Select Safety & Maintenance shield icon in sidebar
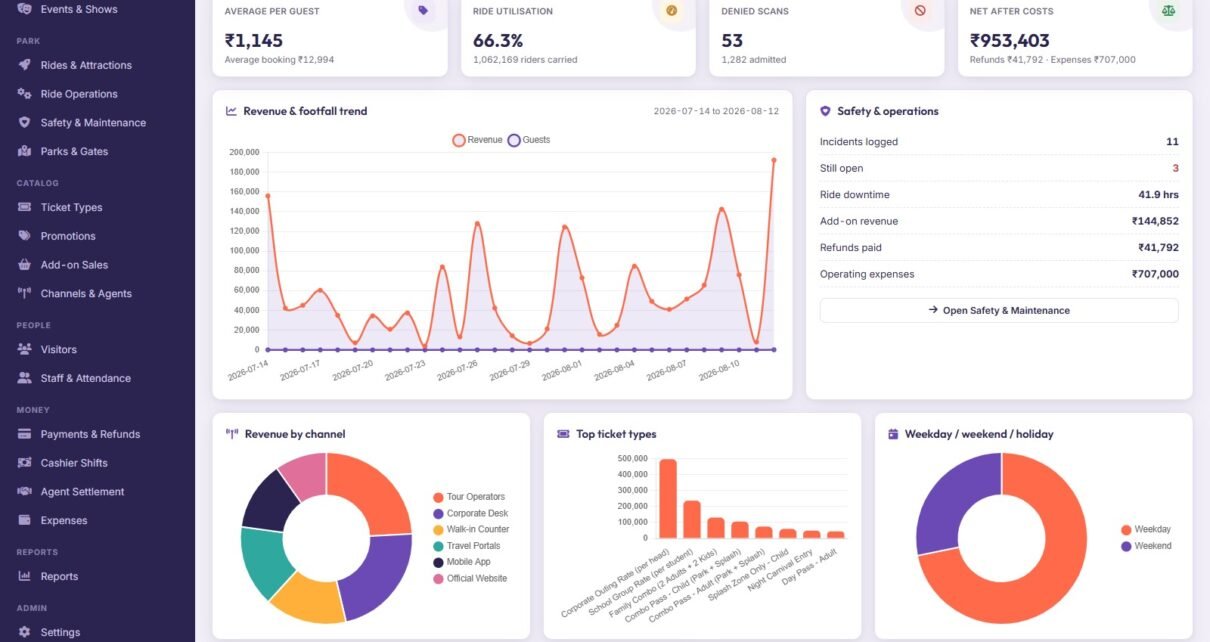The image size is (1210, 642). click(x=24, y=123)
